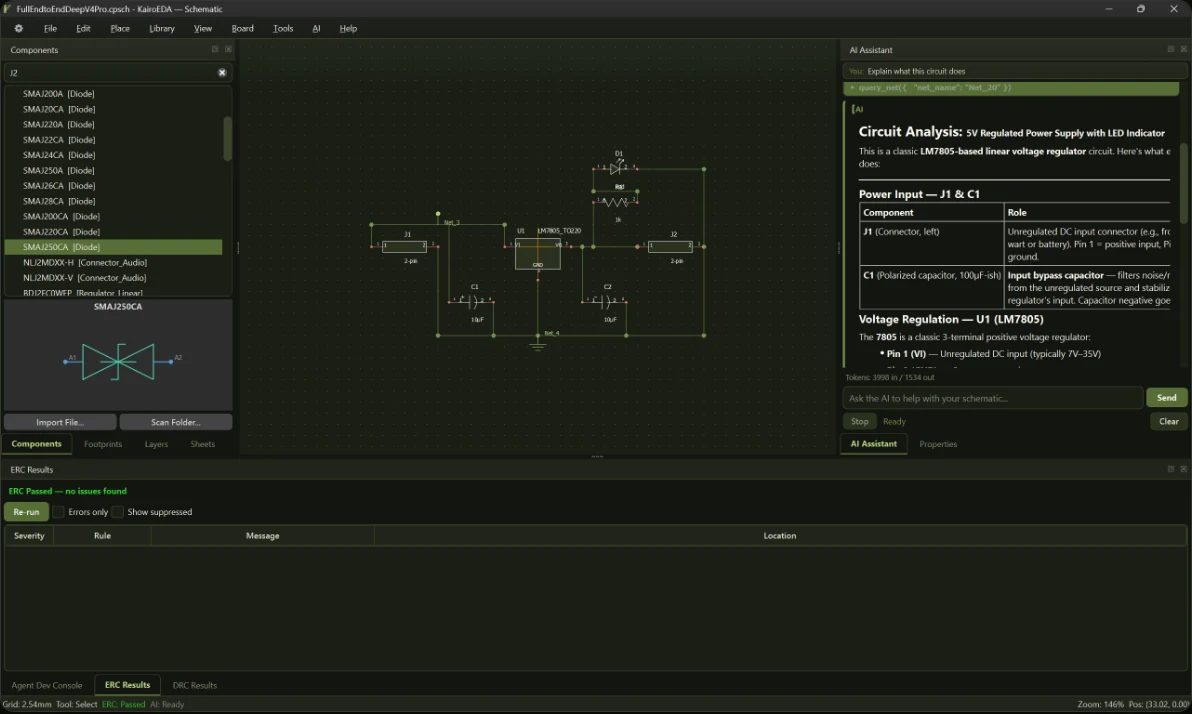Clear the component search field with X icon
This screenshot has width=1192, height=714.
pyautogui.click(x=222, y=72)
